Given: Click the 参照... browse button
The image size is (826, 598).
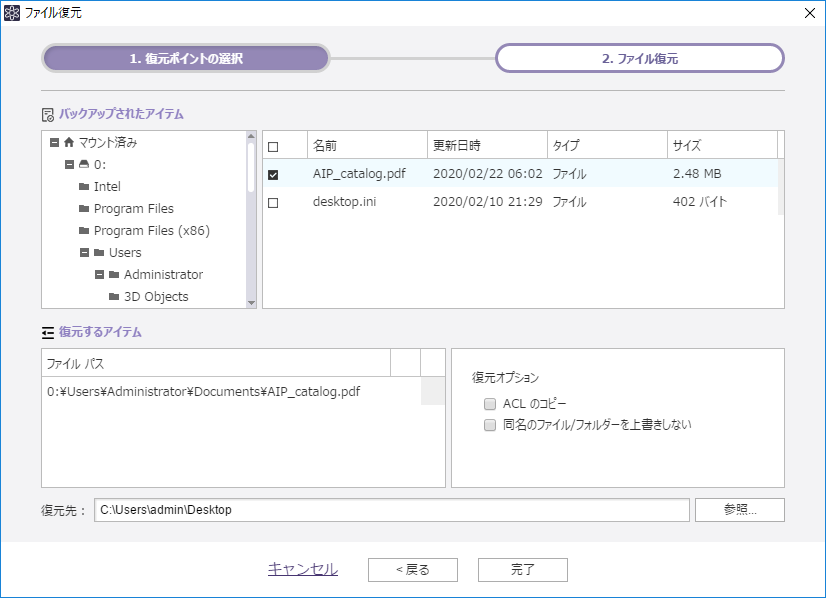Looking at the screenshot, I should pyautogui.click(x=739, y=510).
